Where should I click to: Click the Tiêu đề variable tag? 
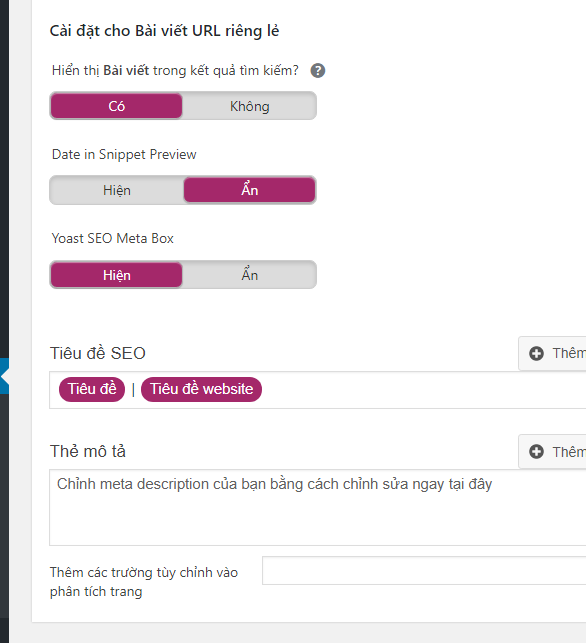(x=92, y=389)
